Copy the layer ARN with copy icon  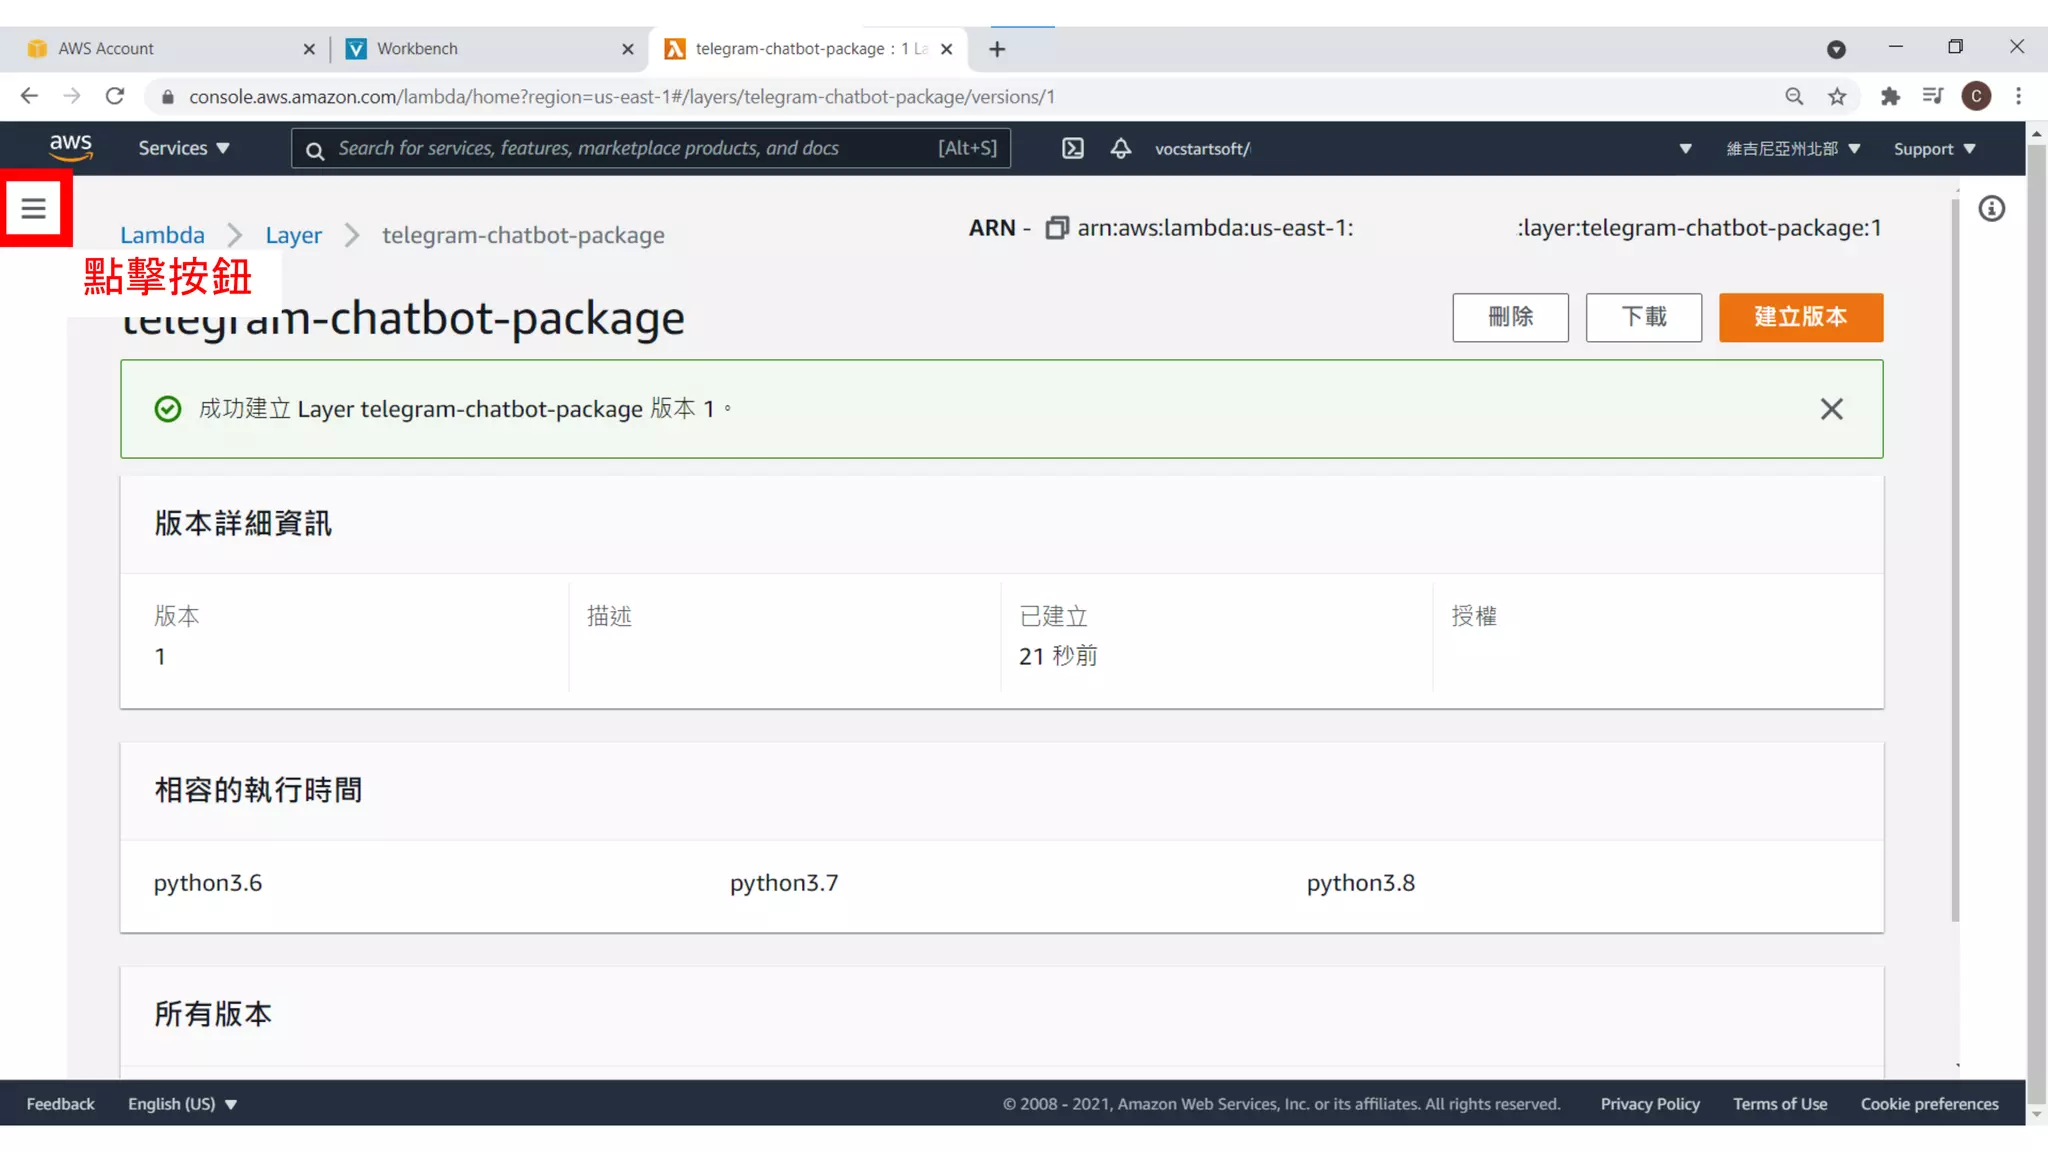[1056, 228]
